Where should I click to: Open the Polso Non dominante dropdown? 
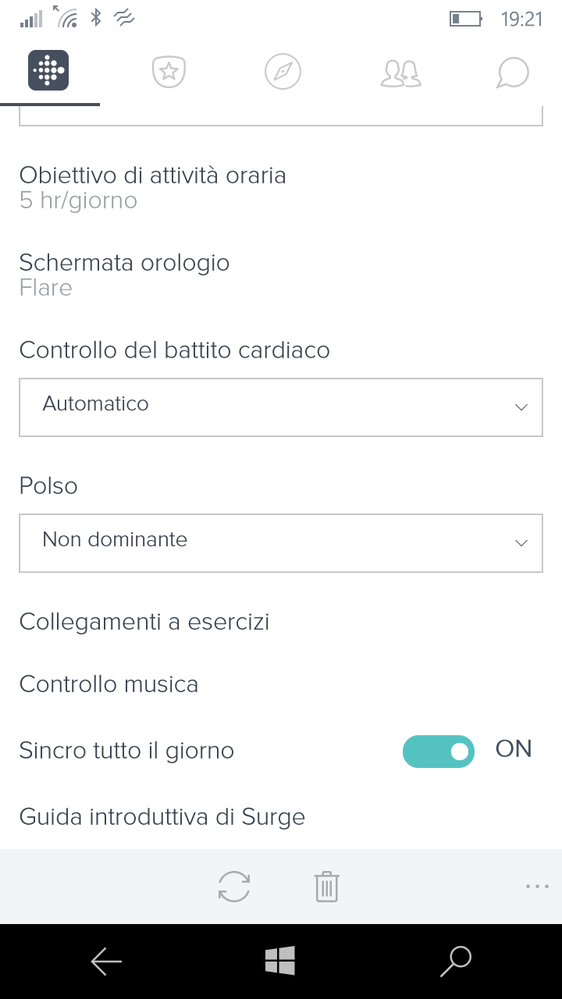point(281,543)
